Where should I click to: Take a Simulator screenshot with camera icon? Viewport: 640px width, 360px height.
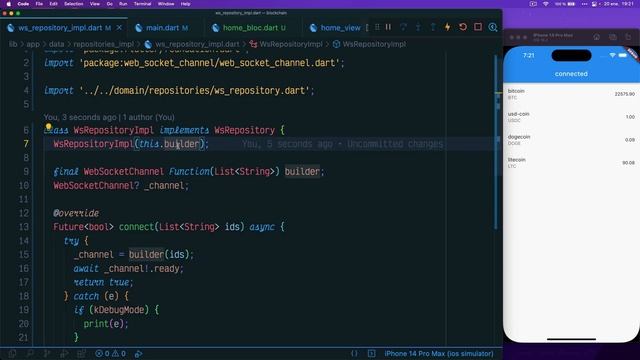pos(613,37)
